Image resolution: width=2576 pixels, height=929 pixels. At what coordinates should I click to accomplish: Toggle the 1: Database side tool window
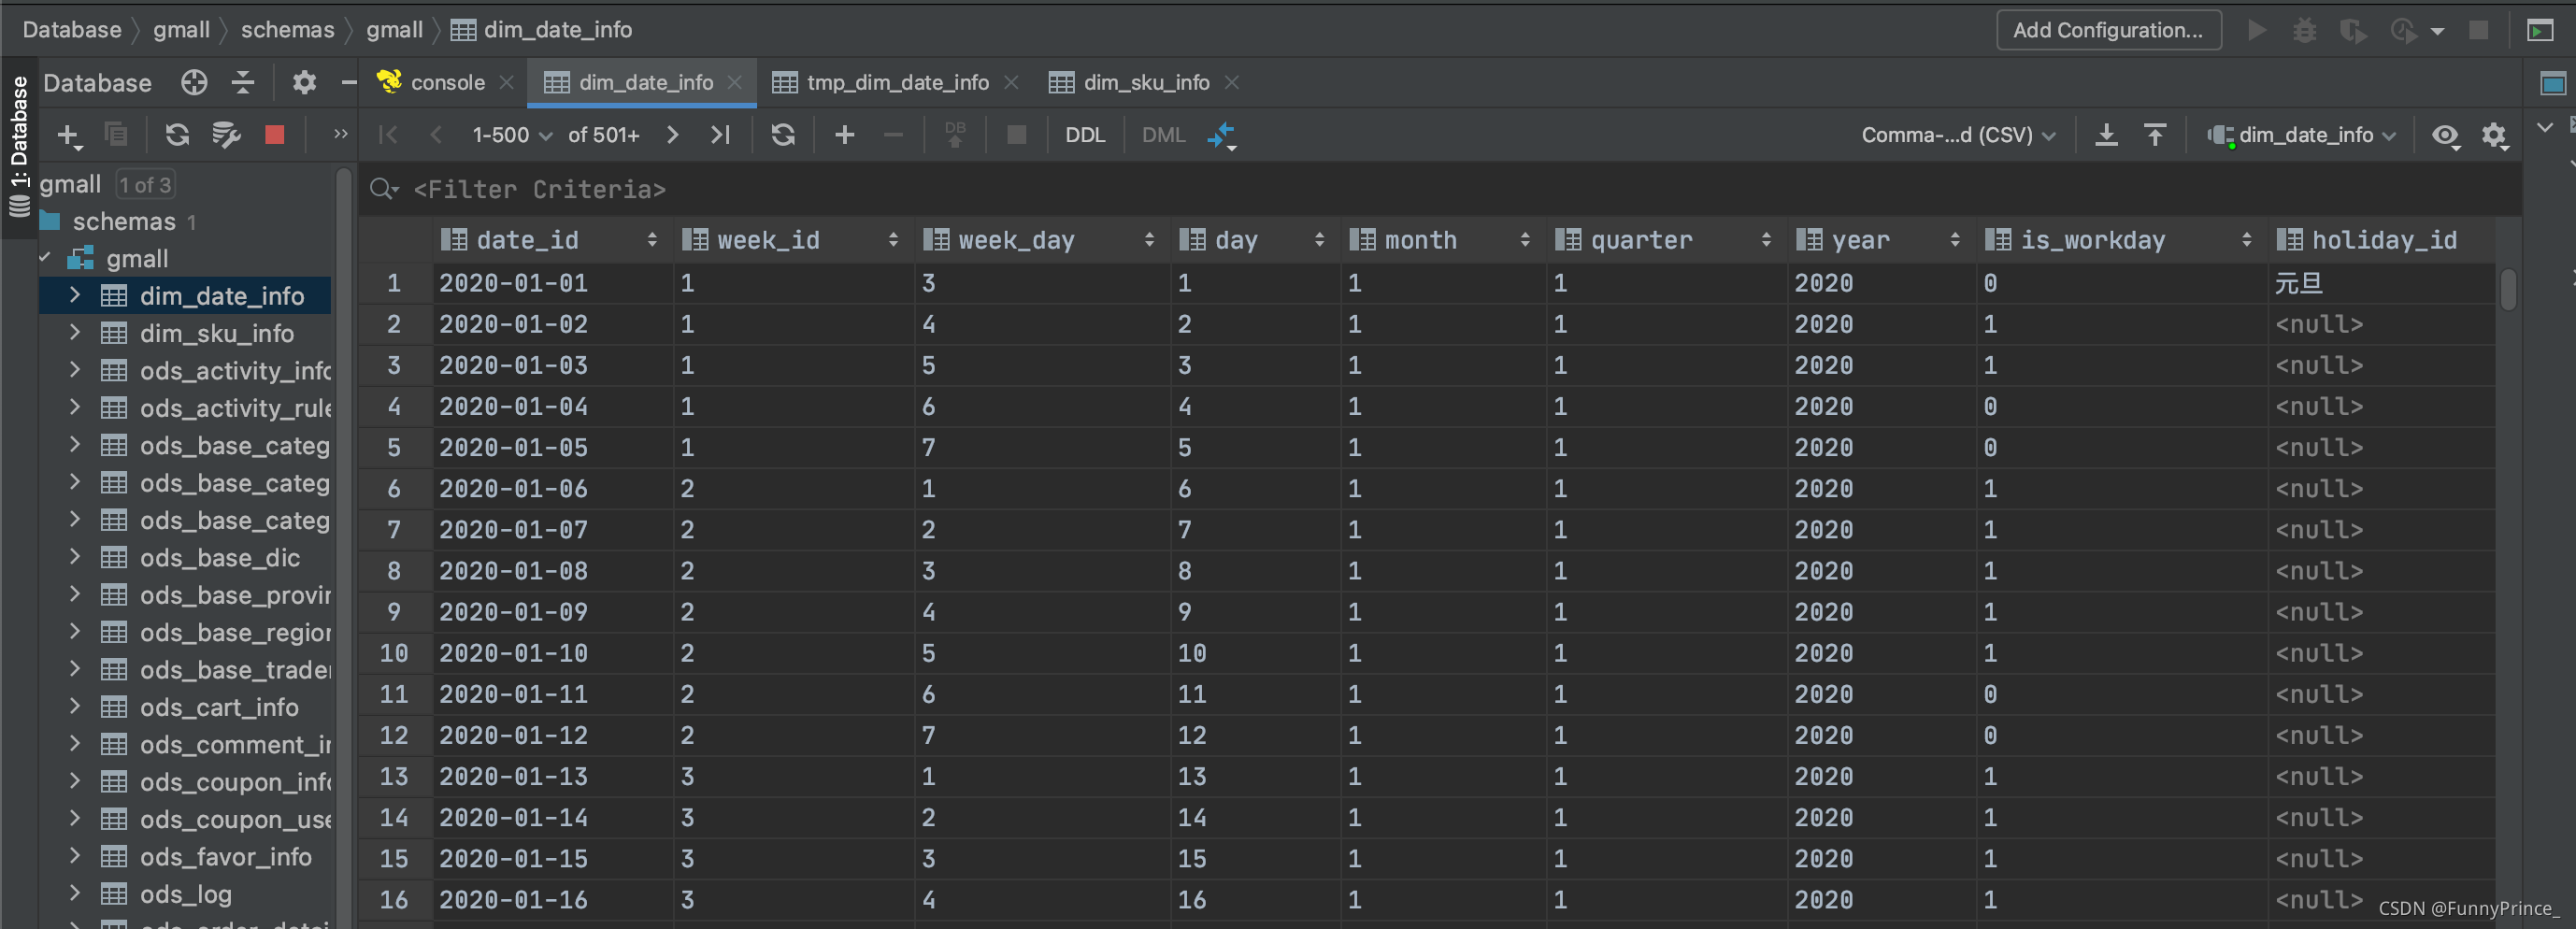(x=18, y=146)
